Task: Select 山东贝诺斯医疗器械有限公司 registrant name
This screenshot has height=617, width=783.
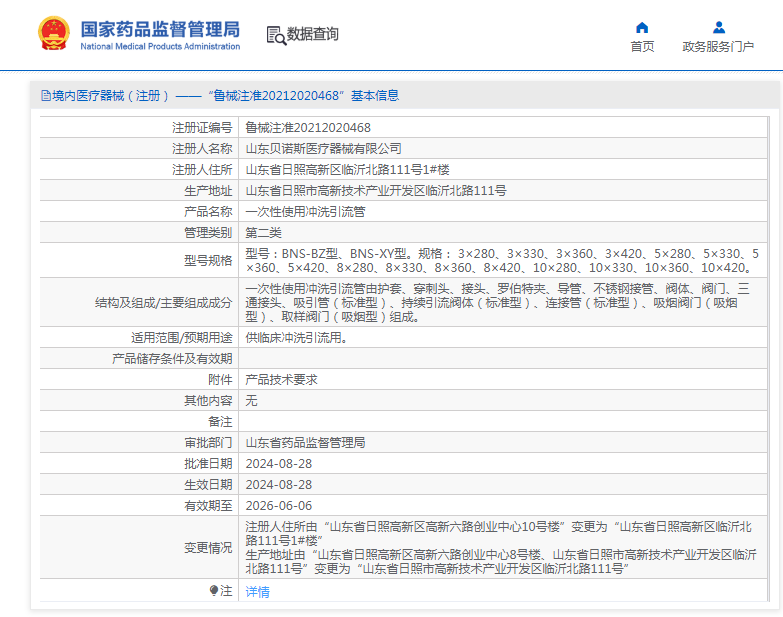Action: point(324,149)
